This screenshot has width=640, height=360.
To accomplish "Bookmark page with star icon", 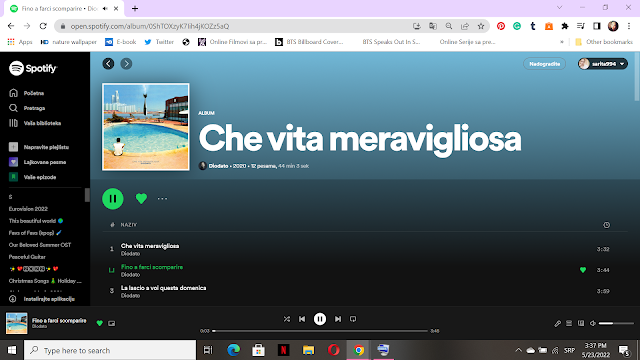I will [481, 26].
